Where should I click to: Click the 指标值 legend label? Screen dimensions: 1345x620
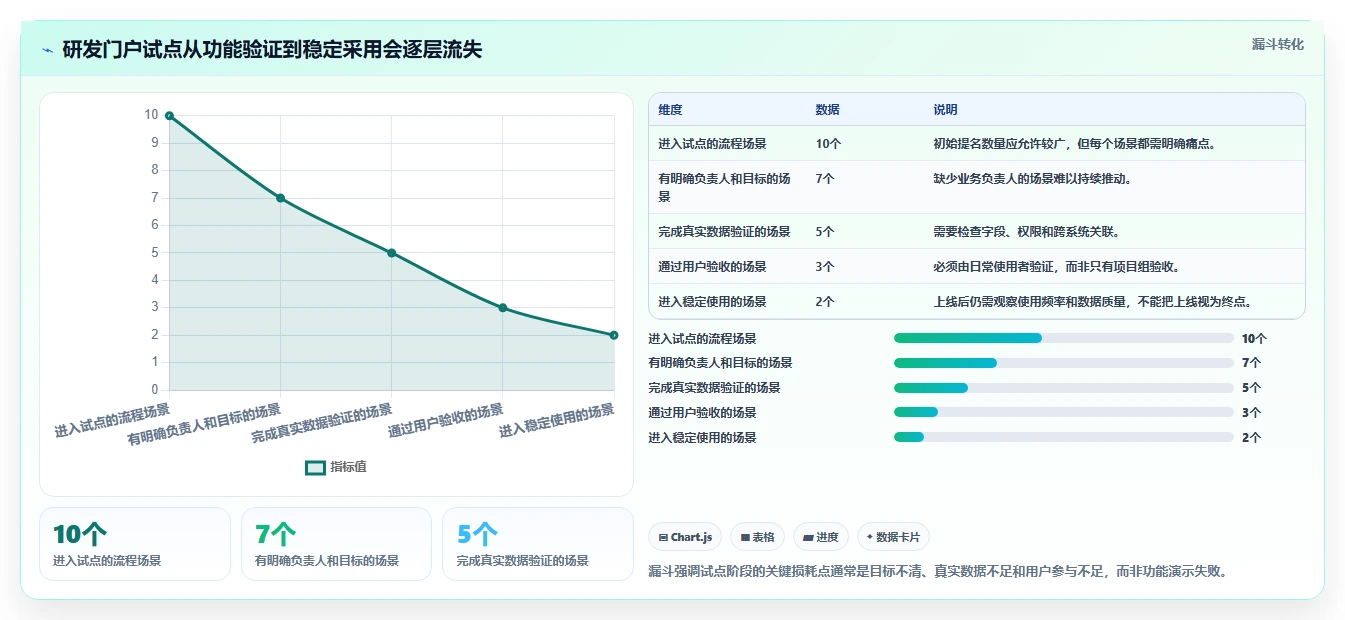click(x=348, y=467)
